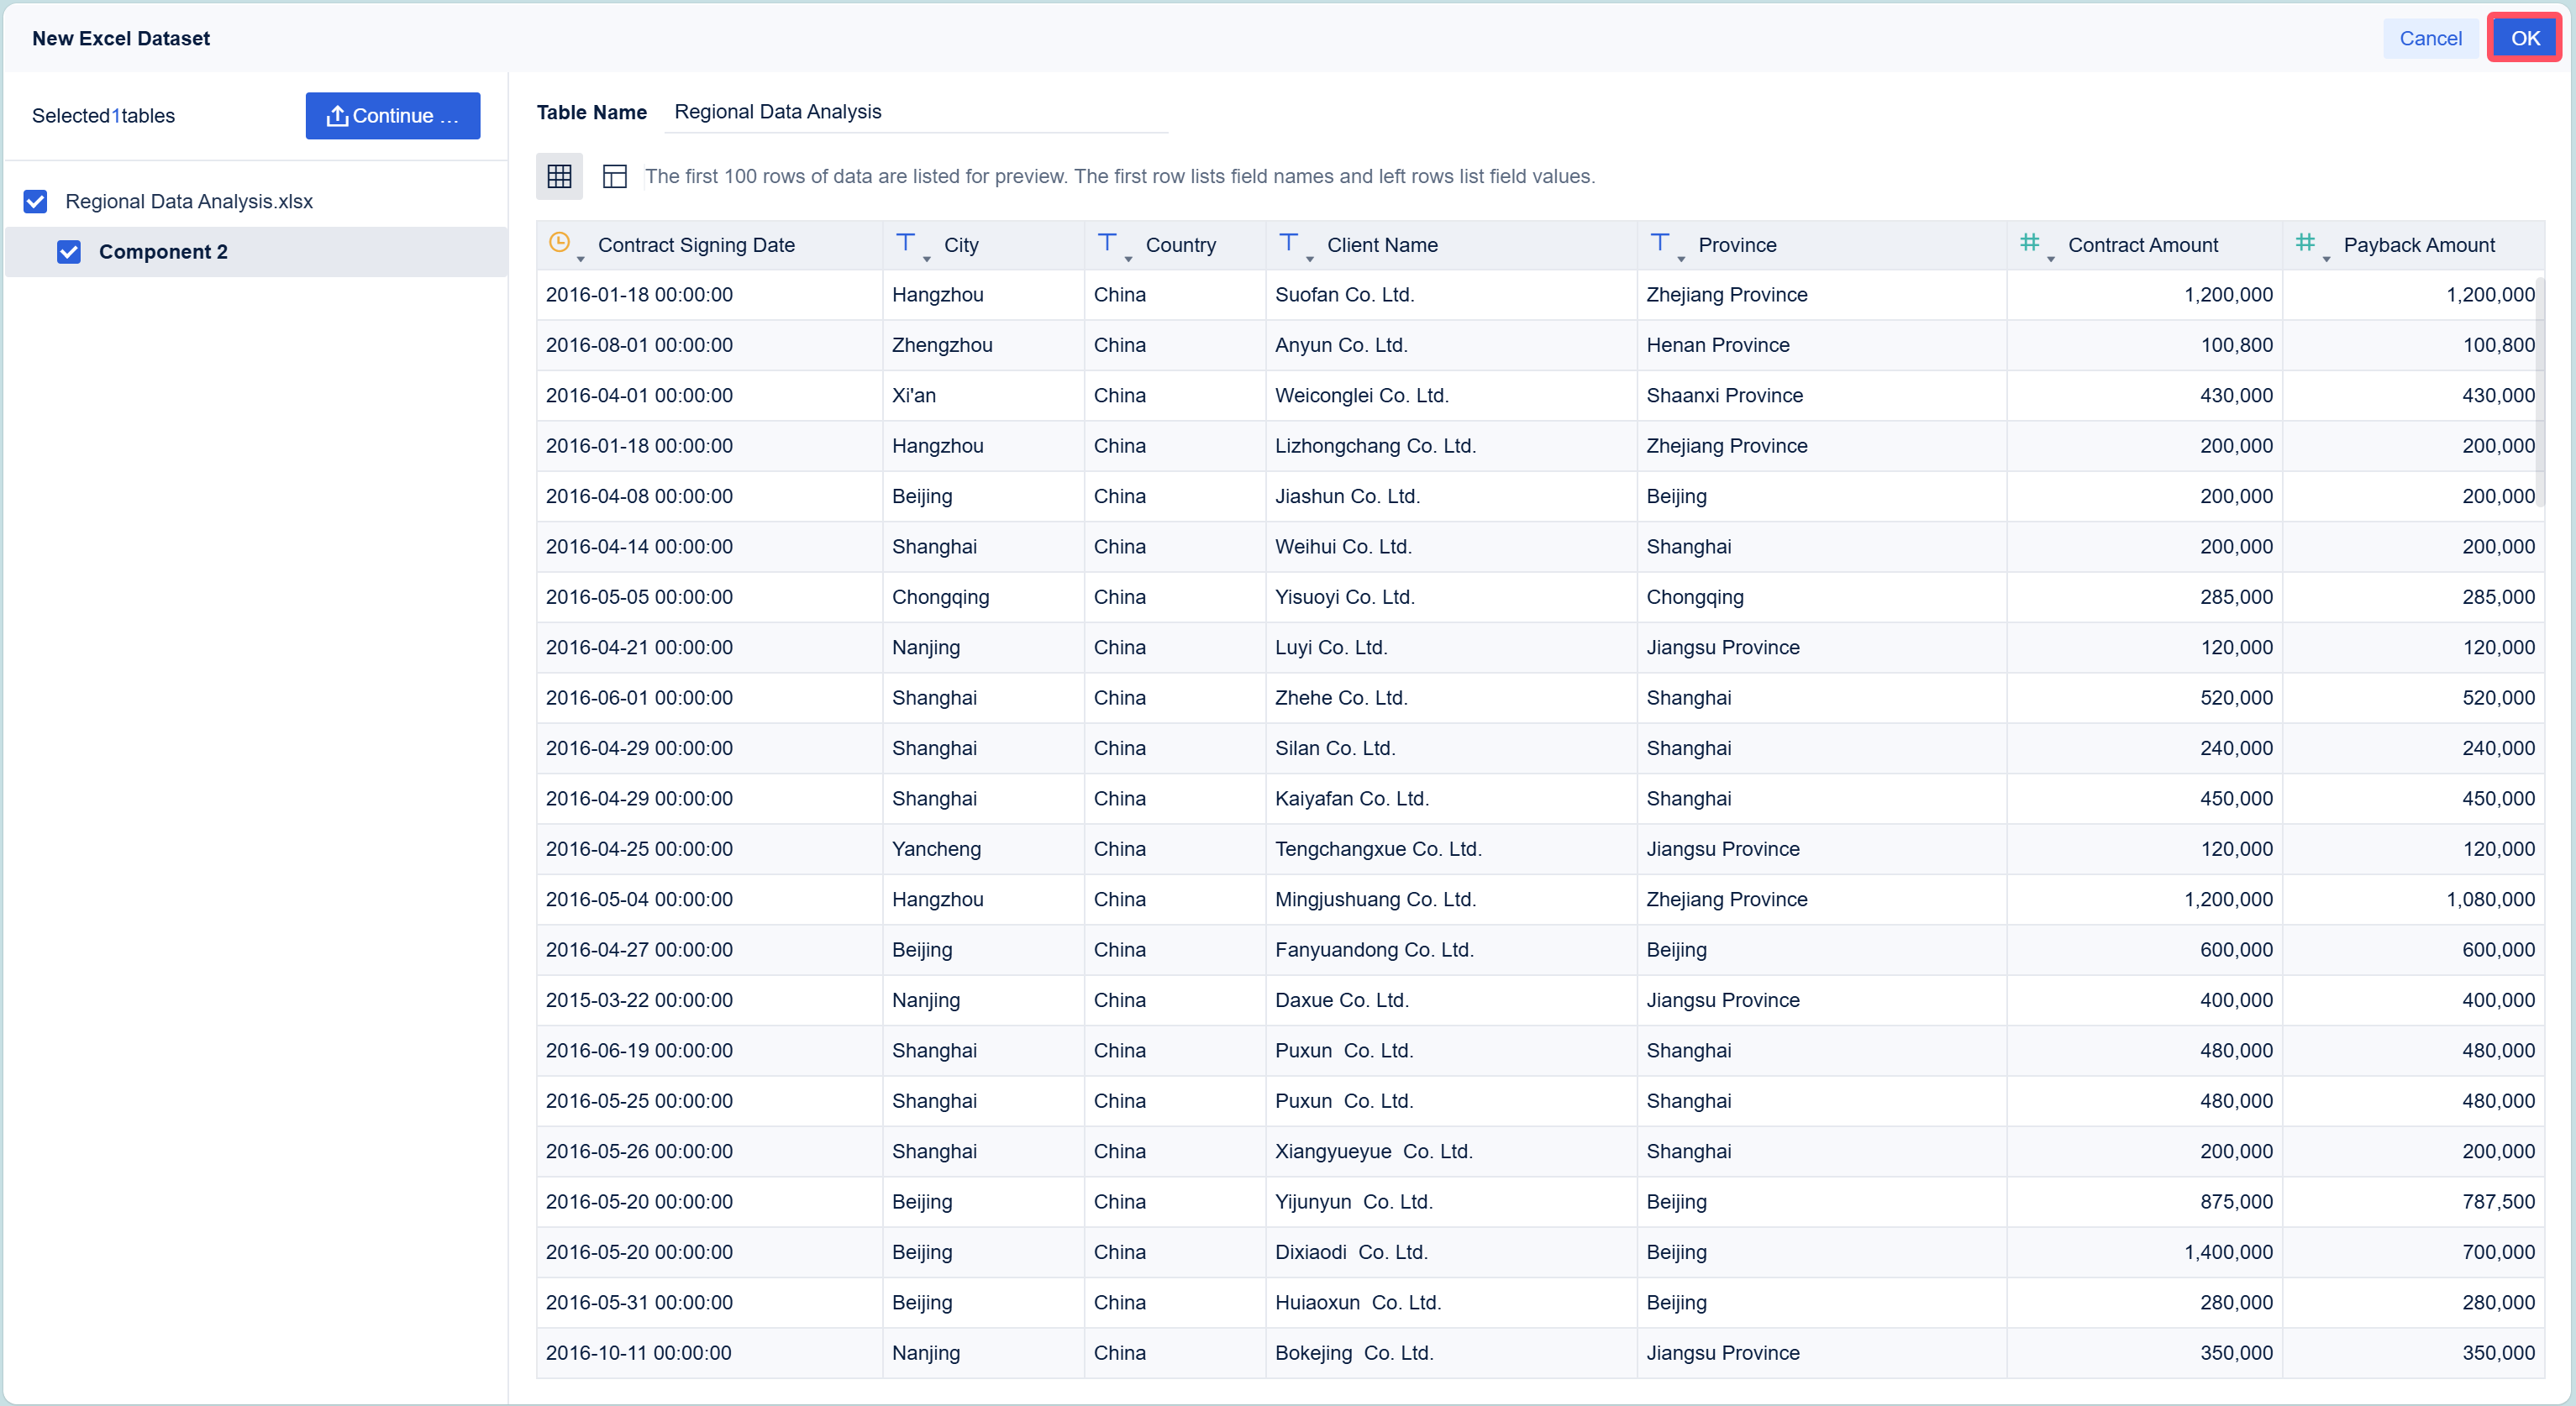The width and height of the screenshot is (2576, 1406).
Task: Edit the Table Name input field
Action: coord(916,112)
